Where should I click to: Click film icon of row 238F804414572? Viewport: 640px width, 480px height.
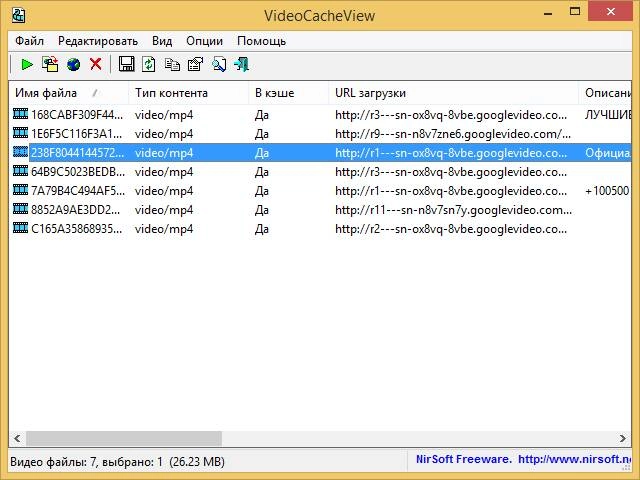click(x=20, y=152)
